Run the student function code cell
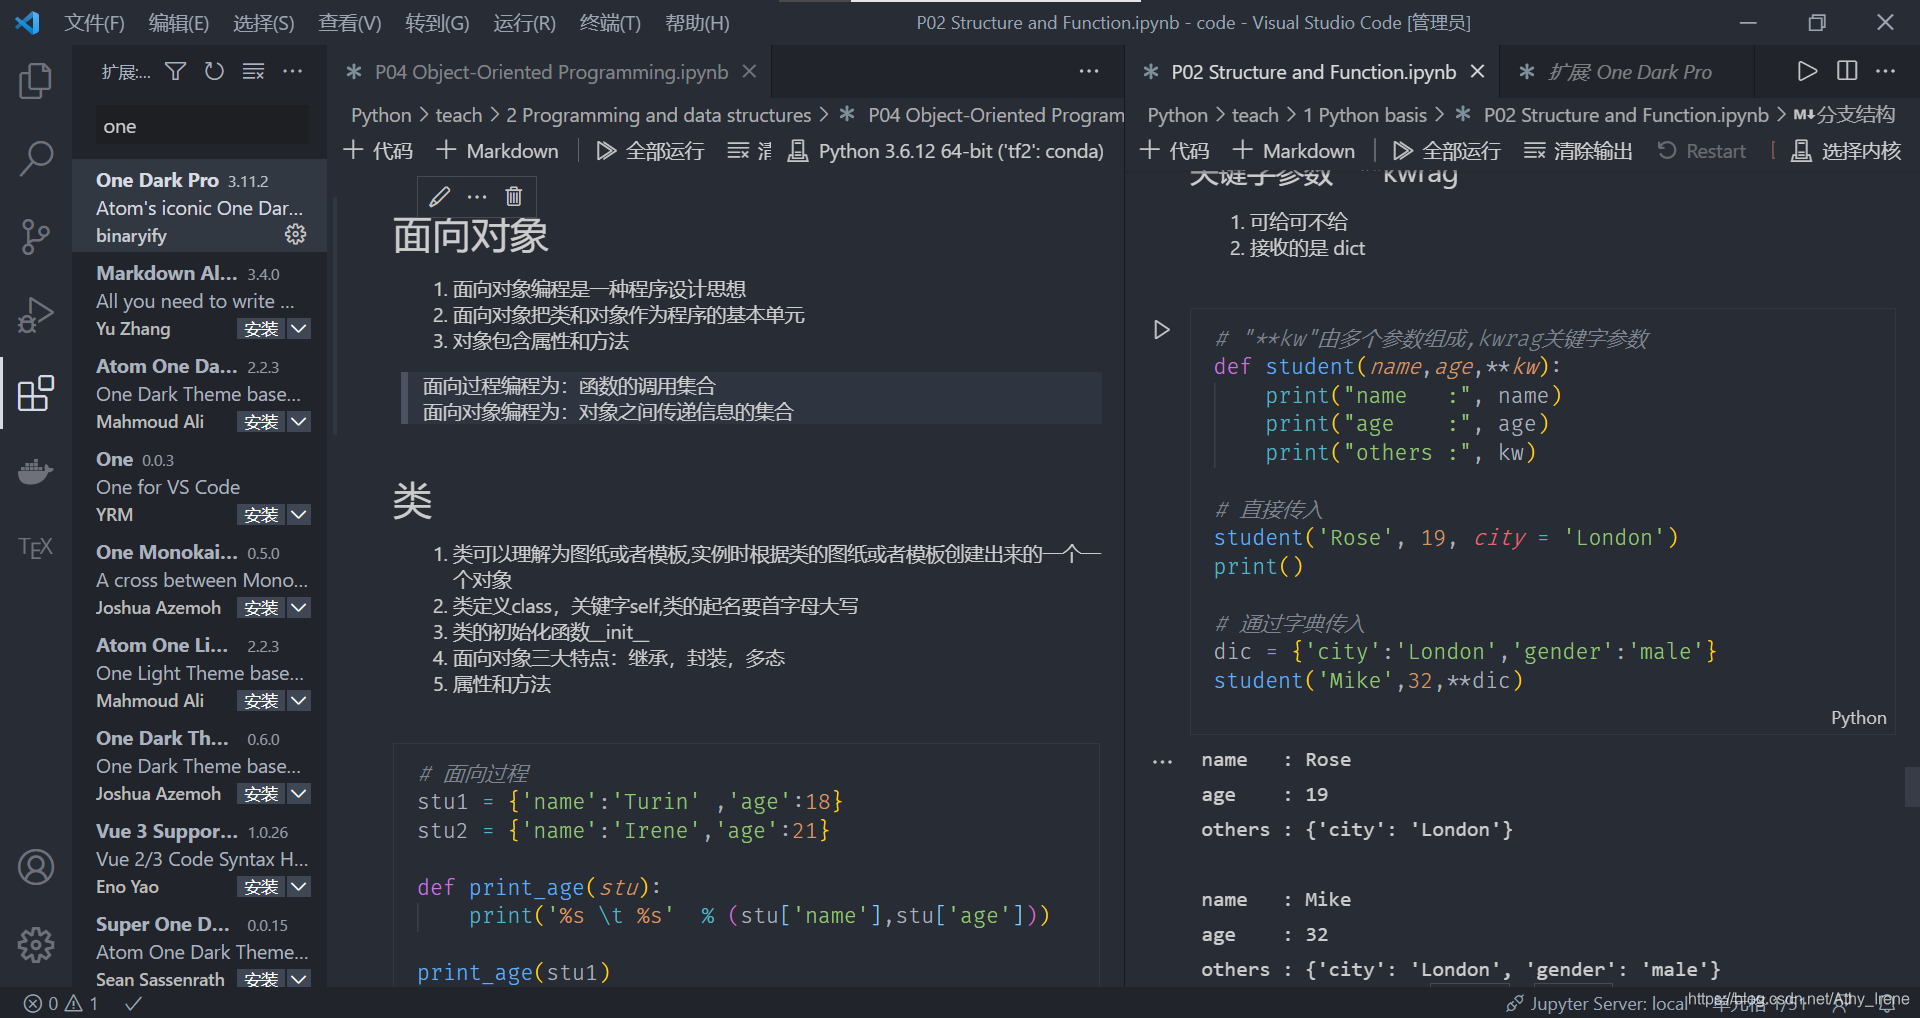This screenshot has width=1920, height=1018. (x=1161, y=329)
